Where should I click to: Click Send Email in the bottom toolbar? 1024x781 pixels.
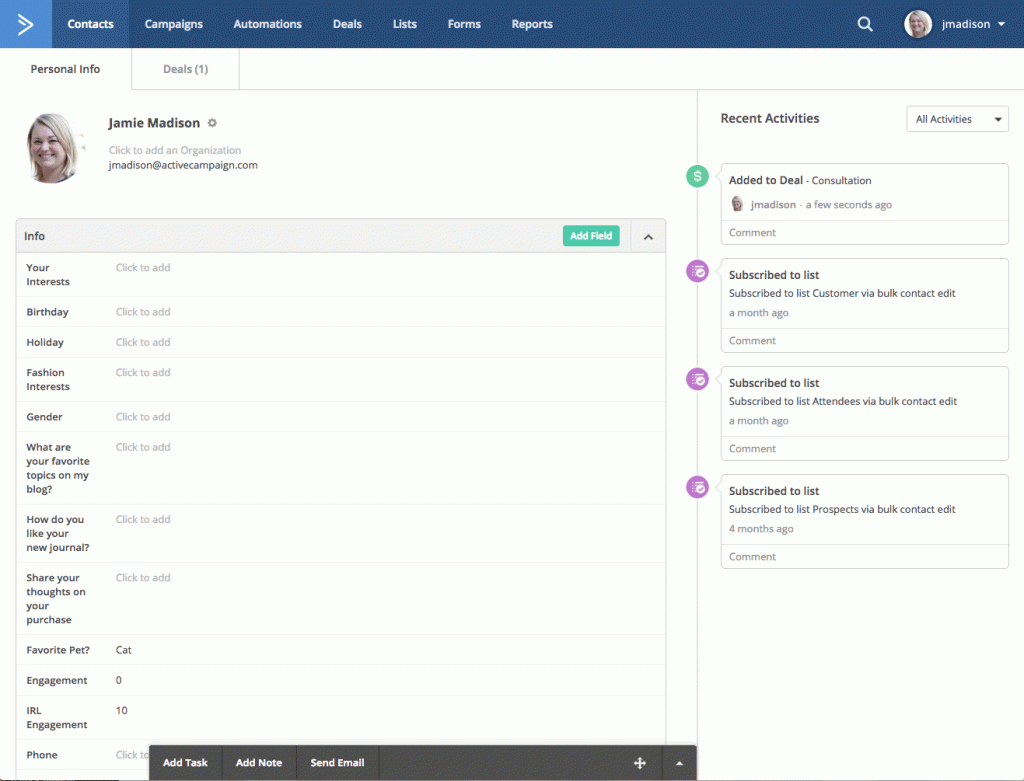pyautogui.click(x=337, y=763)
